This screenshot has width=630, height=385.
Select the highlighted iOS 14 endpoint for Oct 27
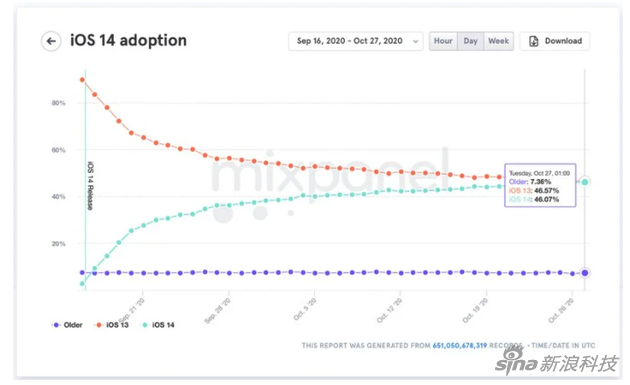pos(585,182)
